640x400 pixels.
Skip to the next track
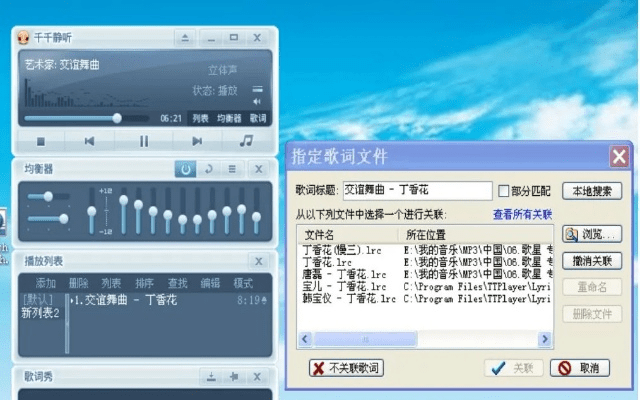197,141
